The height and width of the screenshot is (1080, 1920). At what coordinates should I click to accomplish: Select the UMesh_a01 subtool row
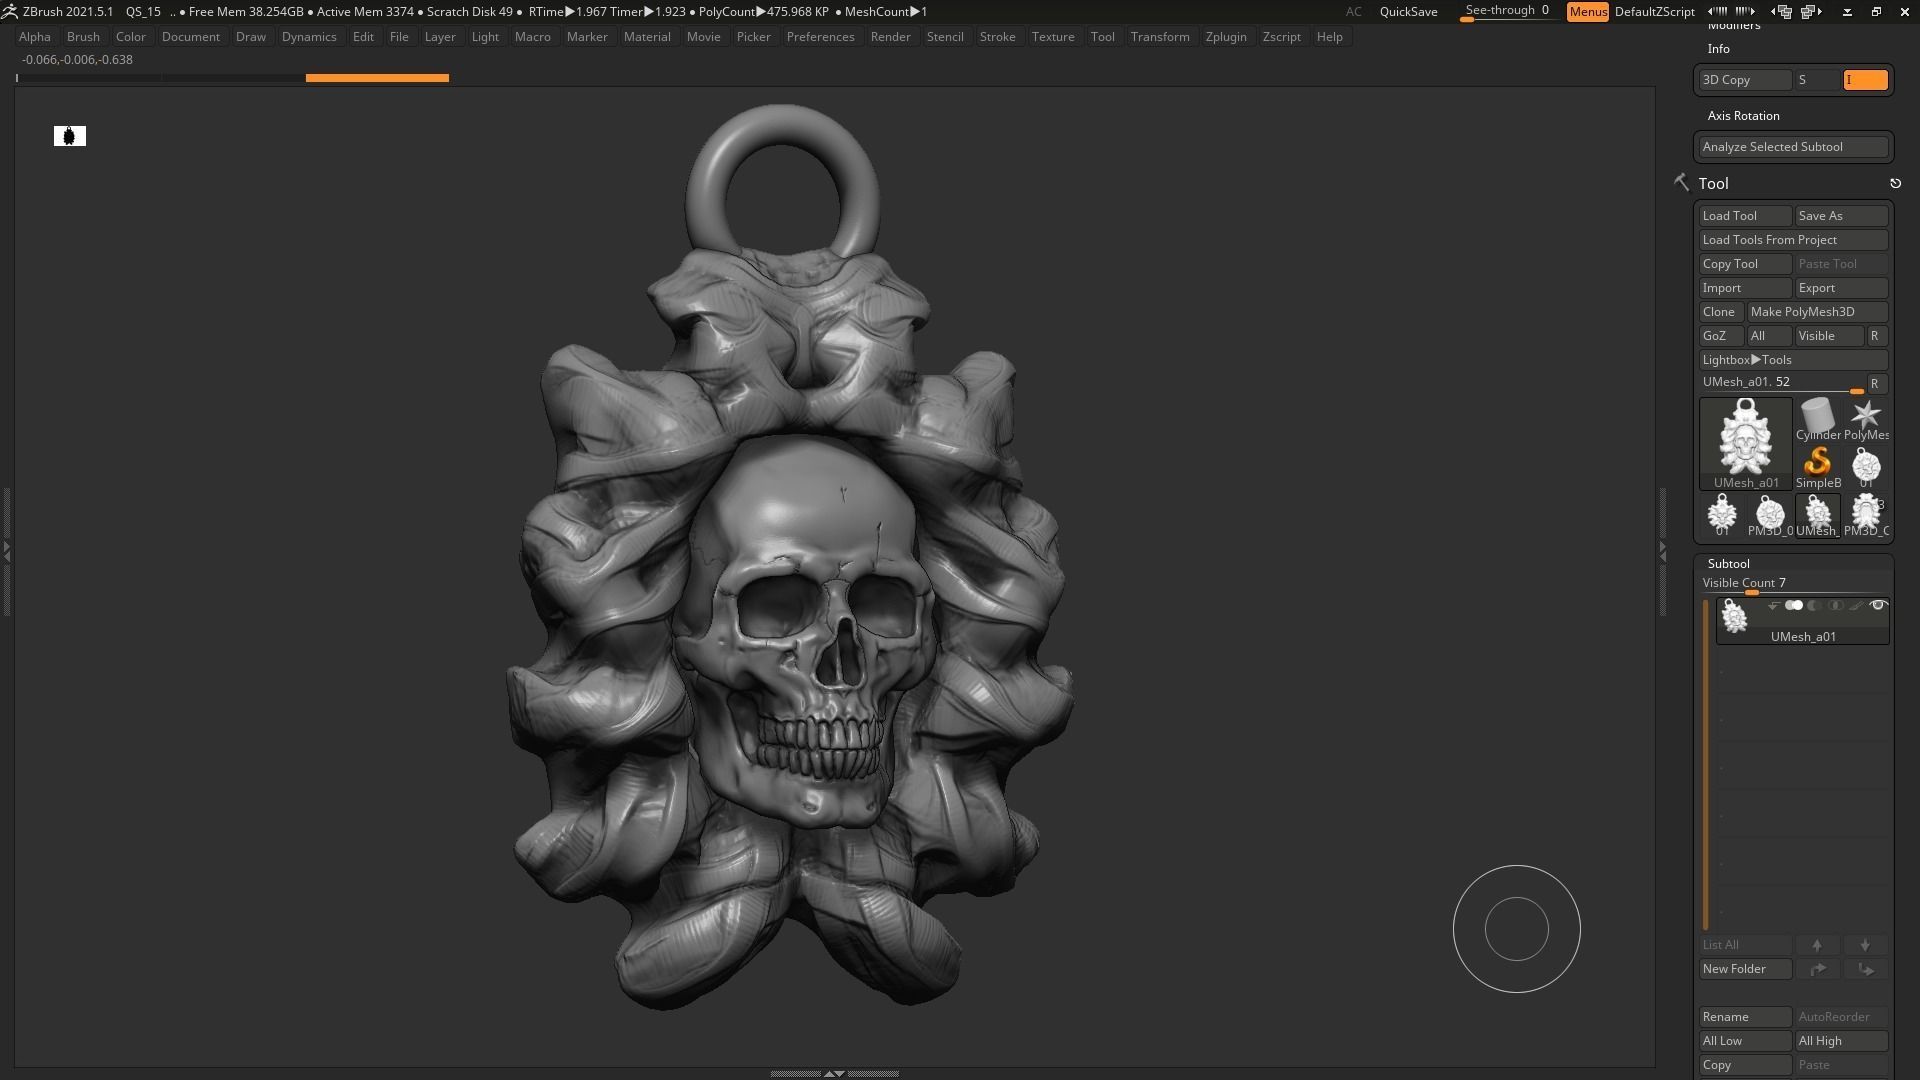pos(1803,621)
